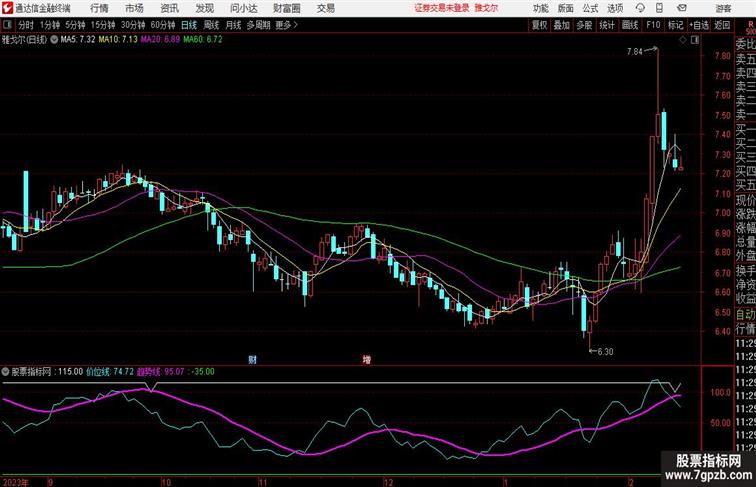The width and height of the screenshot is (756, 487).
Task: Click the 叠加 overlay button
Action: point(562,25)
